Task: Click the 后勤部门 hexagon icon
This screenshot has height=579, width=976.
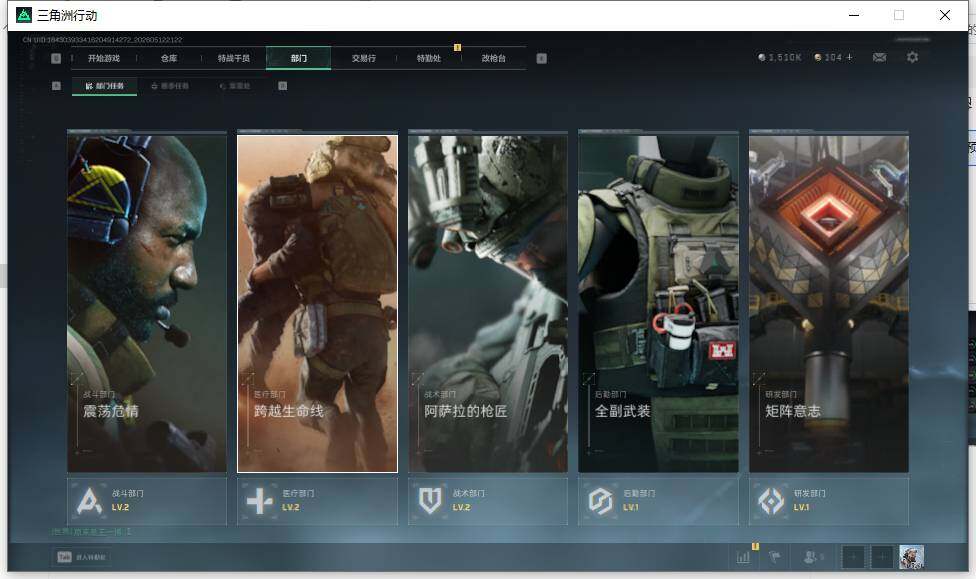Action: [x=601, y=501]
